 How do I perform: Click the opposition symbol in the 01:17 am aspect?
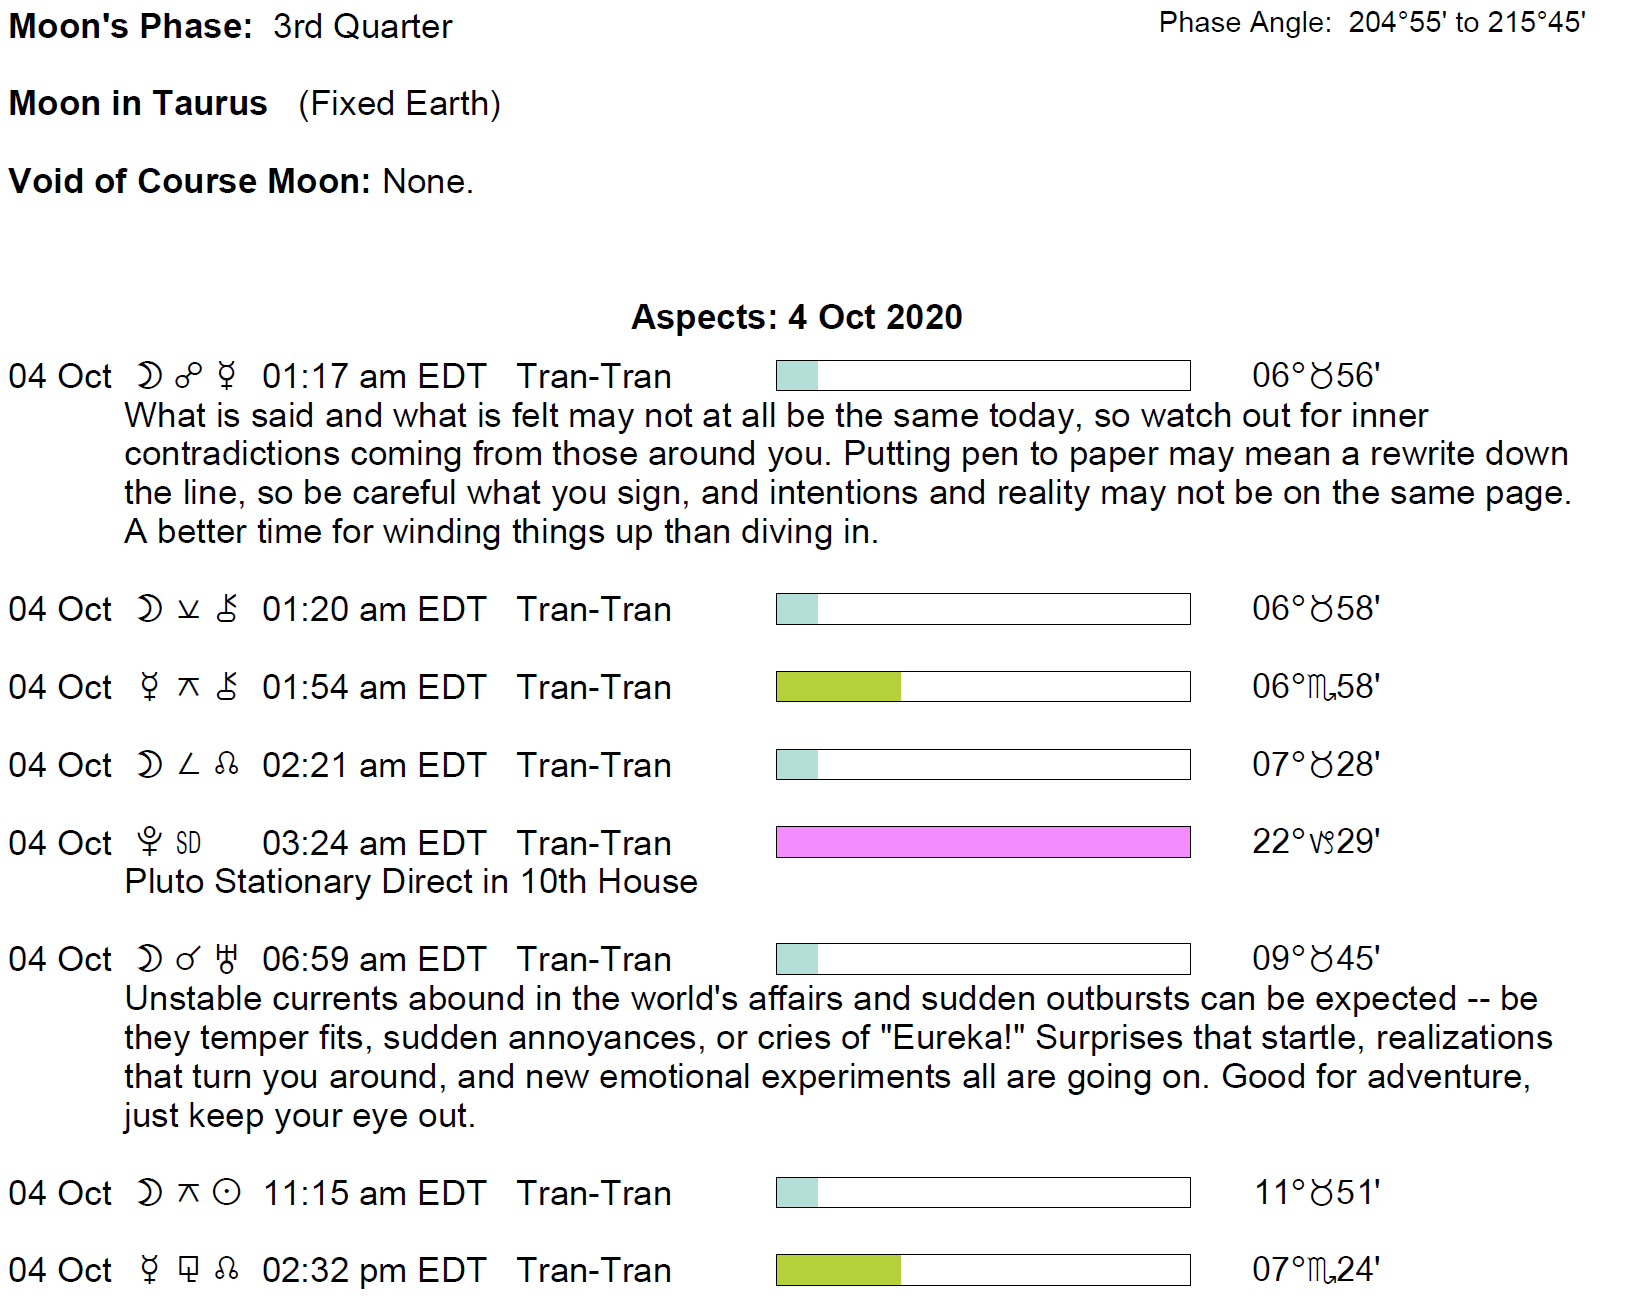188,376
